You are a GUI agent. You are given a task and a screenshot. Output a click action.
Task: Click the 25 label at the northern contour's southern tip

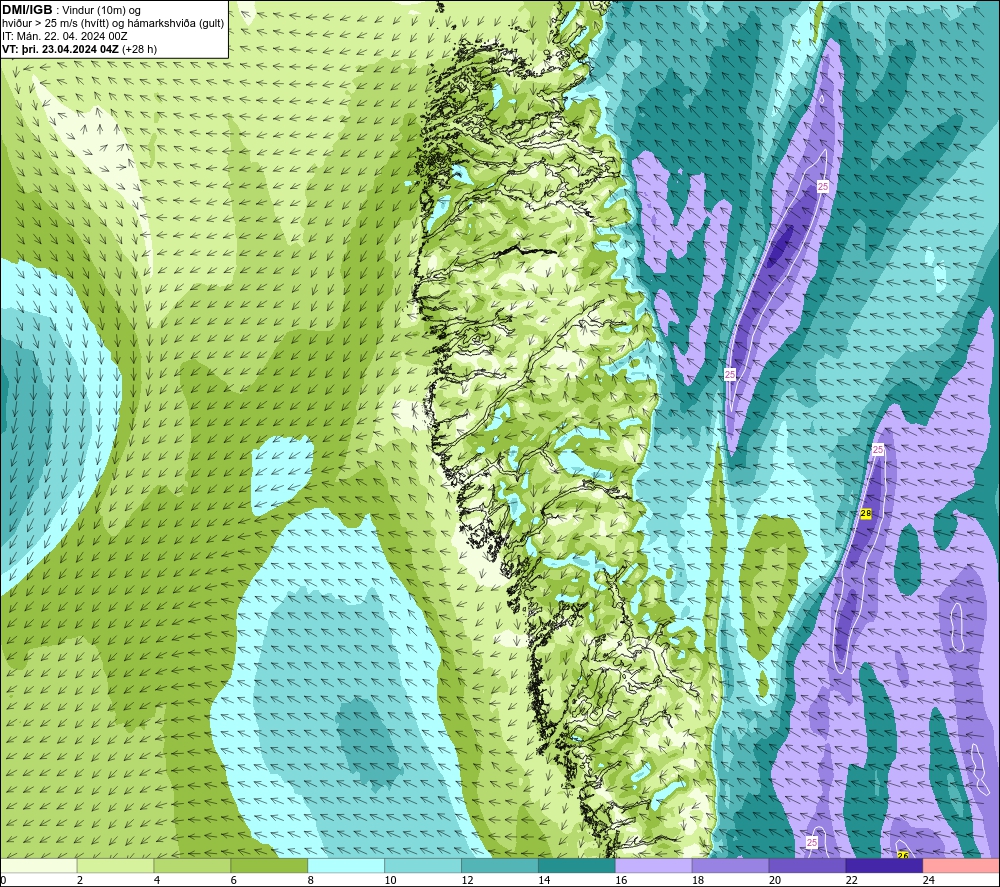(730, 374)
